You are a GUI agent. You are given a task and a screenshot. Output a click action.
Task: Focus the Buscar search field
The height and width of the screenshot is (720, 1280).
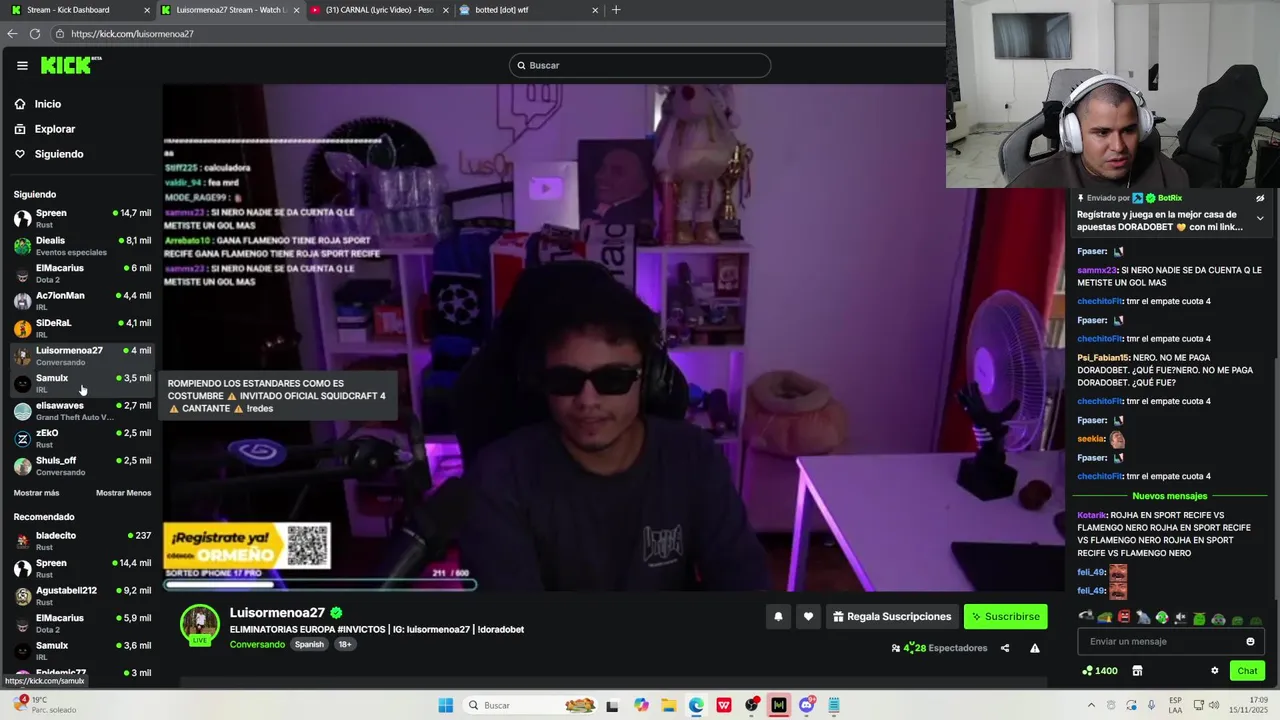click(x=640, y=65)
